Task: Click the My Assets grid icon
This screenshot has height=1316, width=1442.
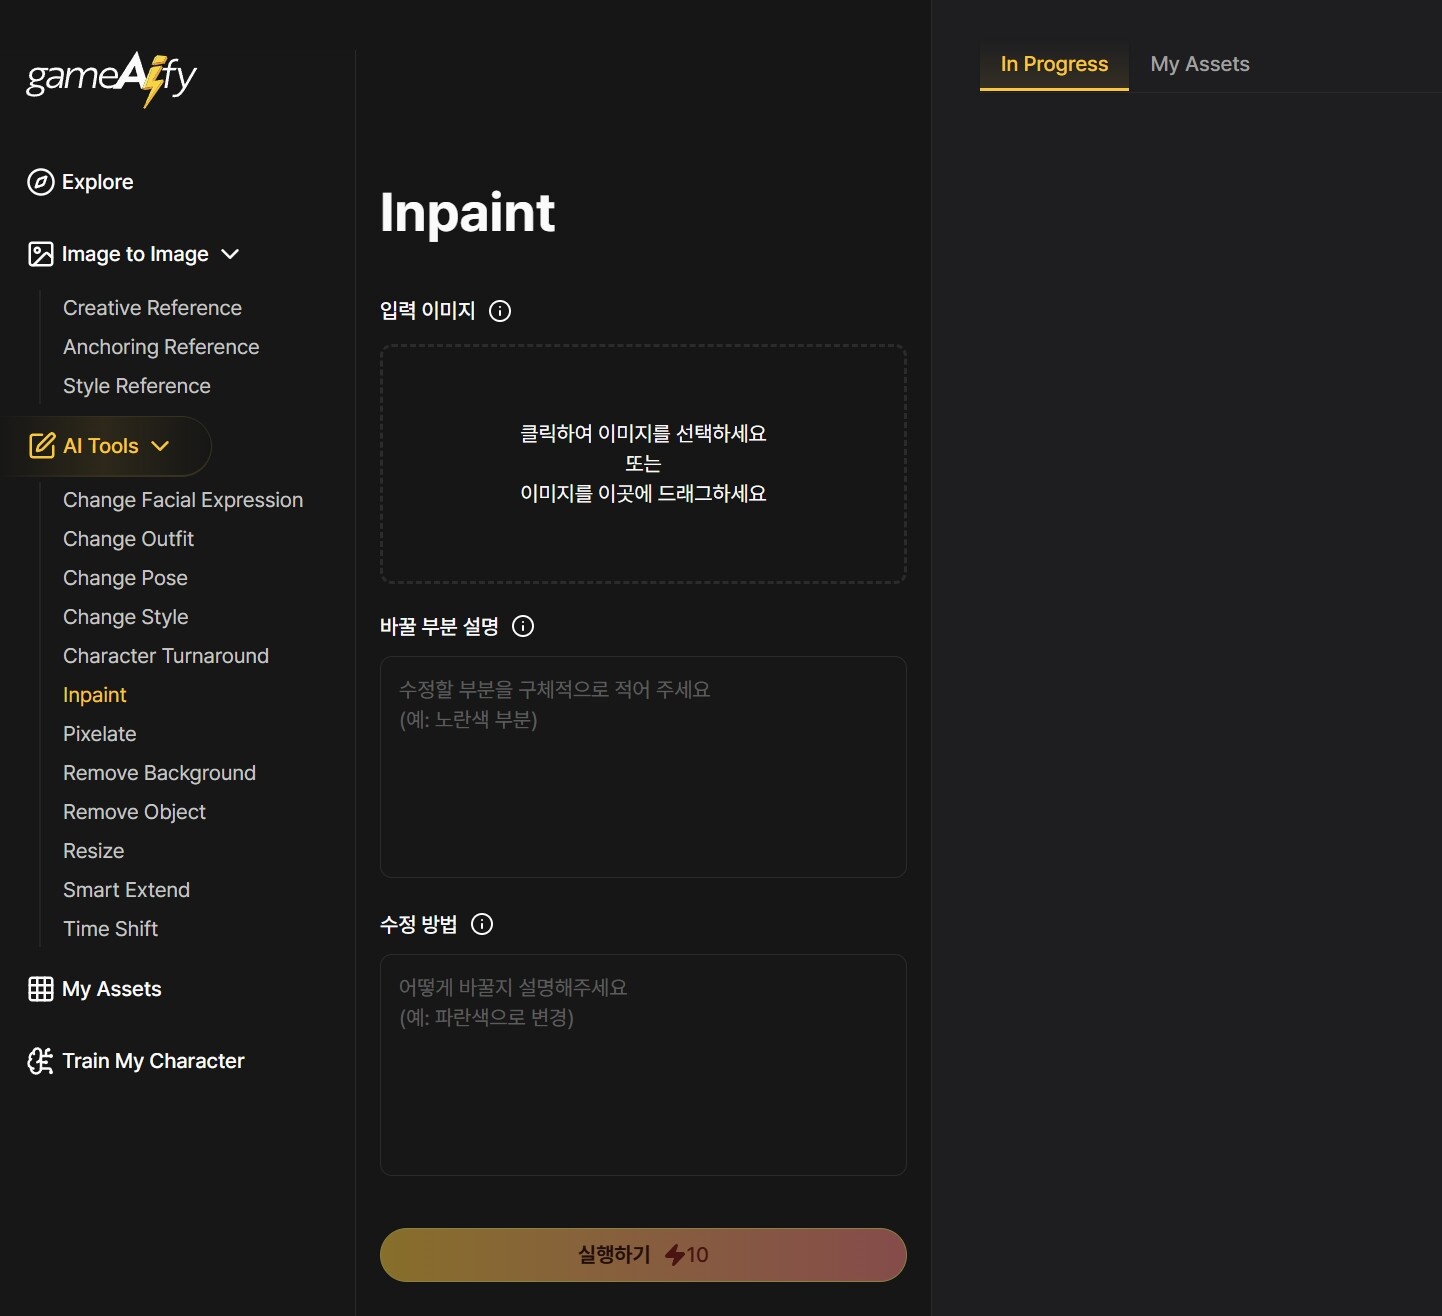Action: coord(41,989)
